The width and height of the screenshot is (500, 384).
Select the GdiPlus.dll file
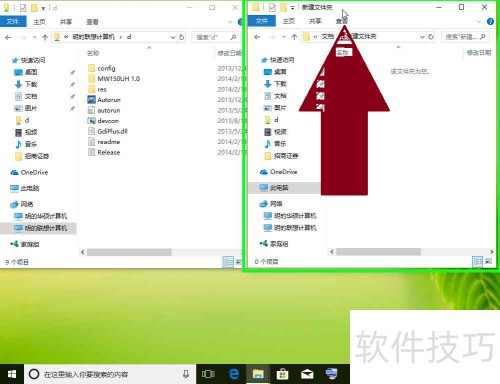pos(108,131)
